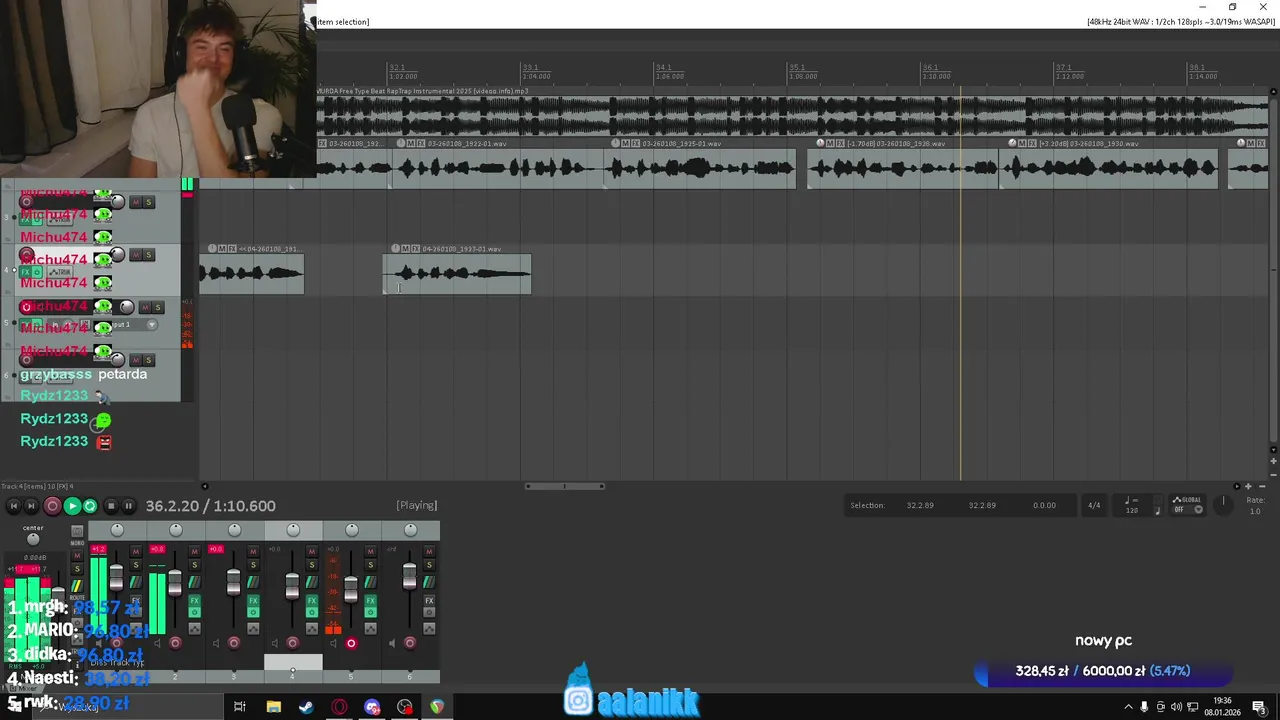
Task: Mute mixer channel 5
Action: (x=370, y=552)
